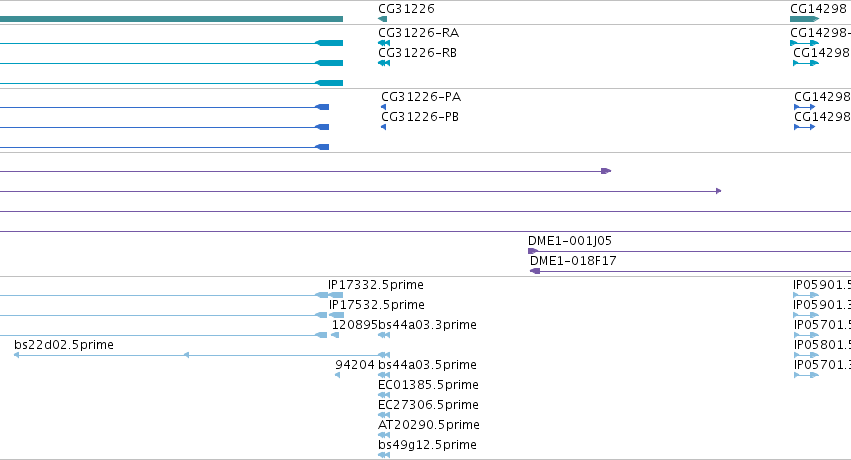Click the CG31226 gene label
The height and width of the screenshot is (460, 851).
(406, 9)
